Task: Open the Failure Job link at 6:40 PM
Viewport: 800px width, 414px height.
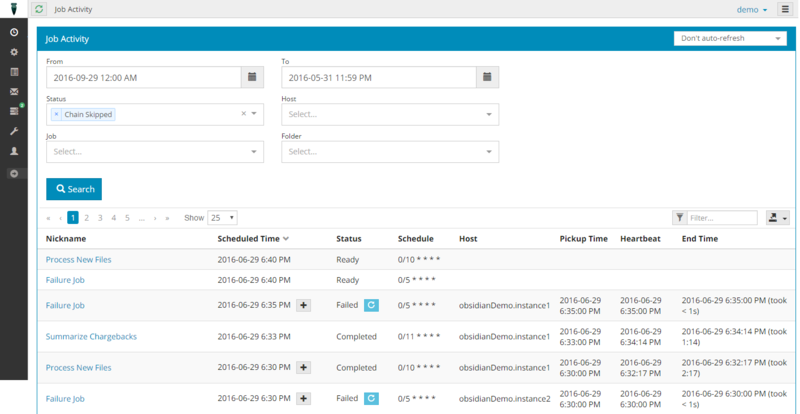Action: 65,280
